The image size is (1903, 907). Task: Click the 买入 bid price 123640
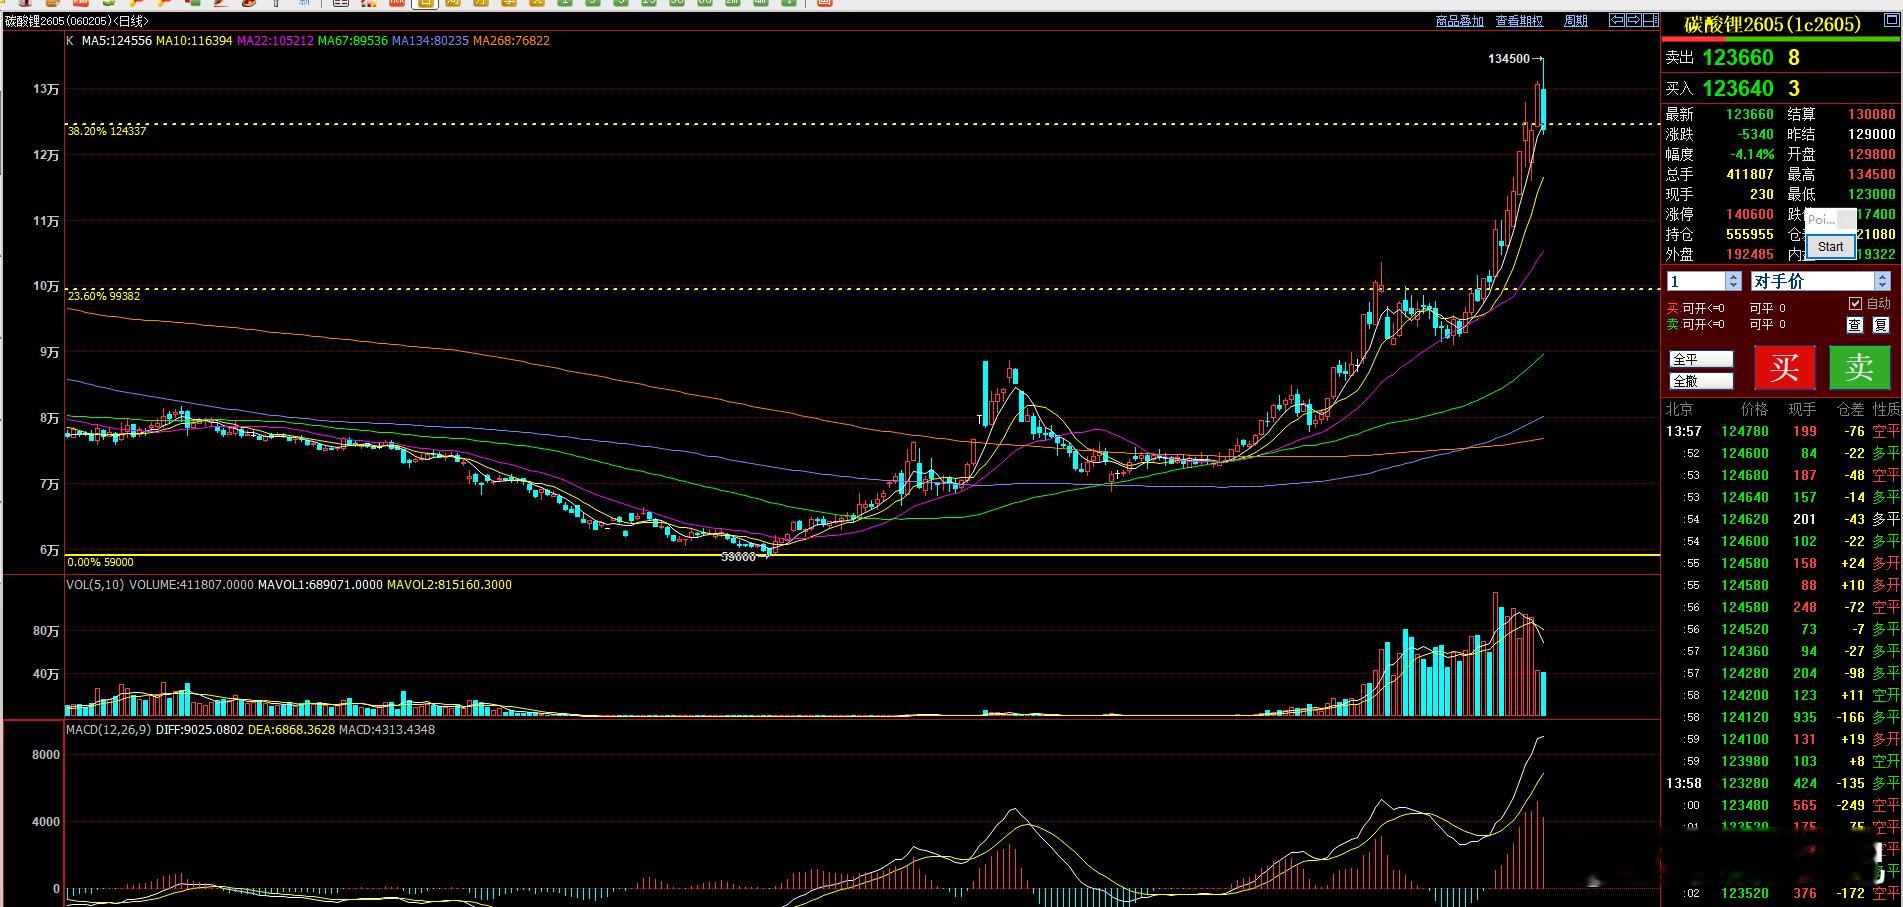[x=1738, y=89]
